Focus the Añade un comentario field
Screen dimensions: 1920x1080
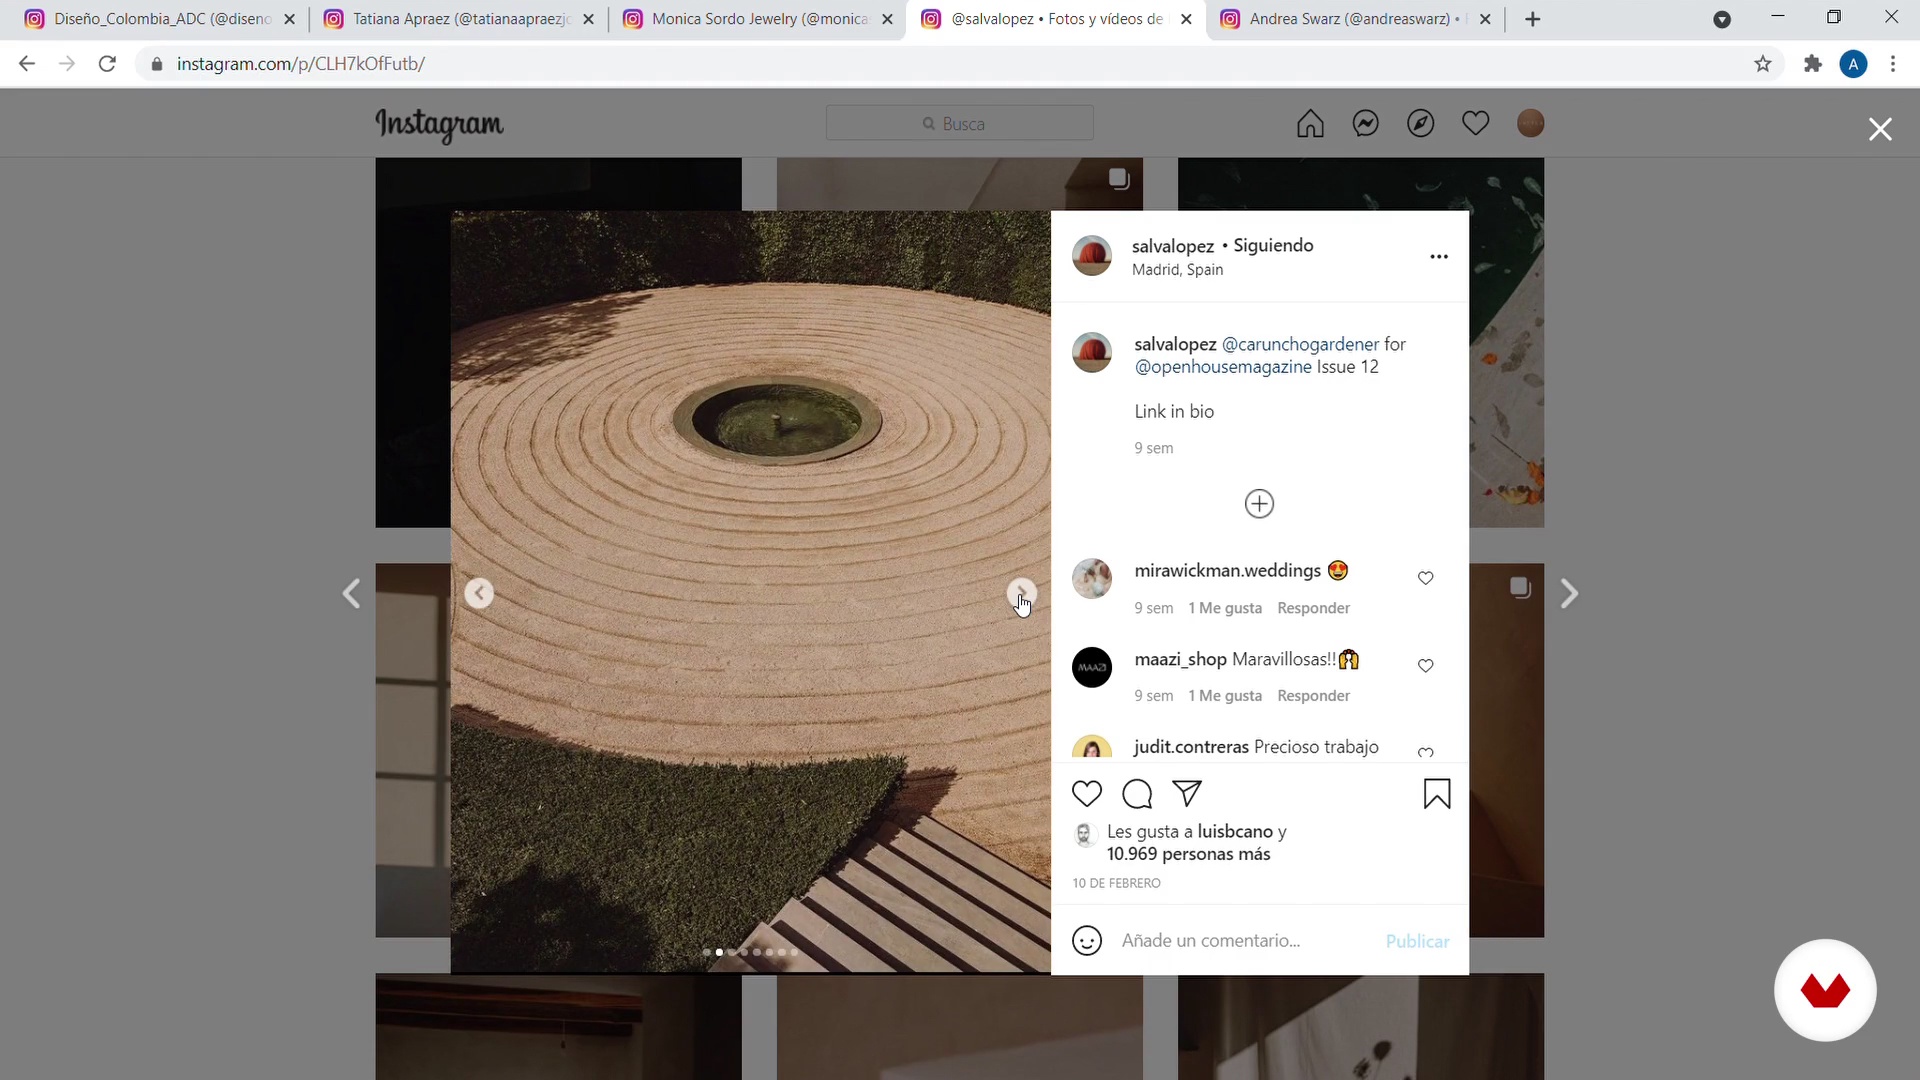(1245, 941)
